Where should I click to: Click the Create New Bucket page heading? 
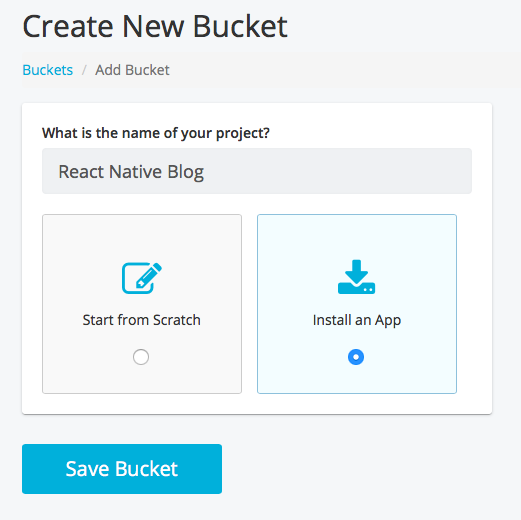(x=155, y=26)
